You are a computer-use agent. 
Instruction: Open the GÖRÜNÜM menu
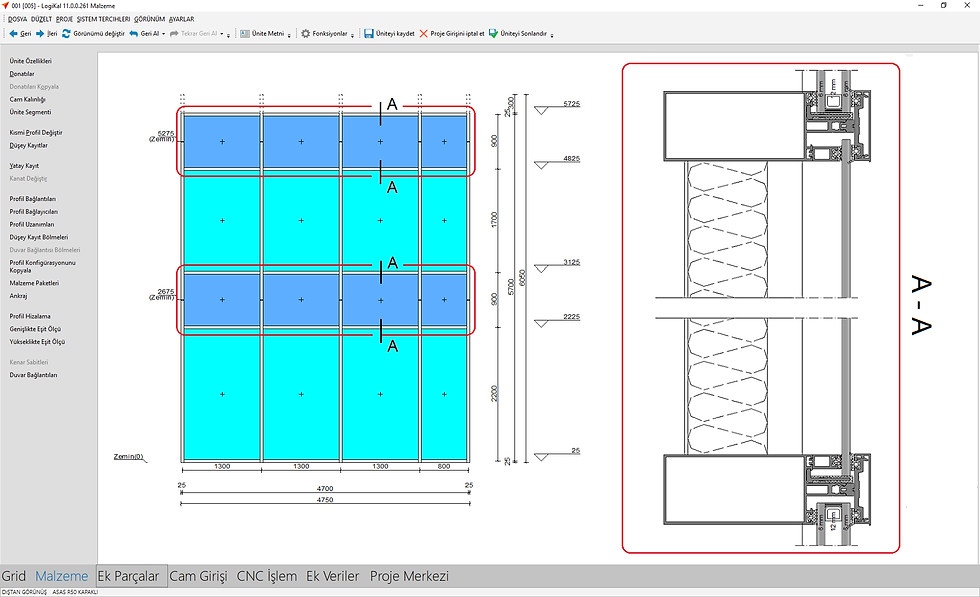point(149,19)
